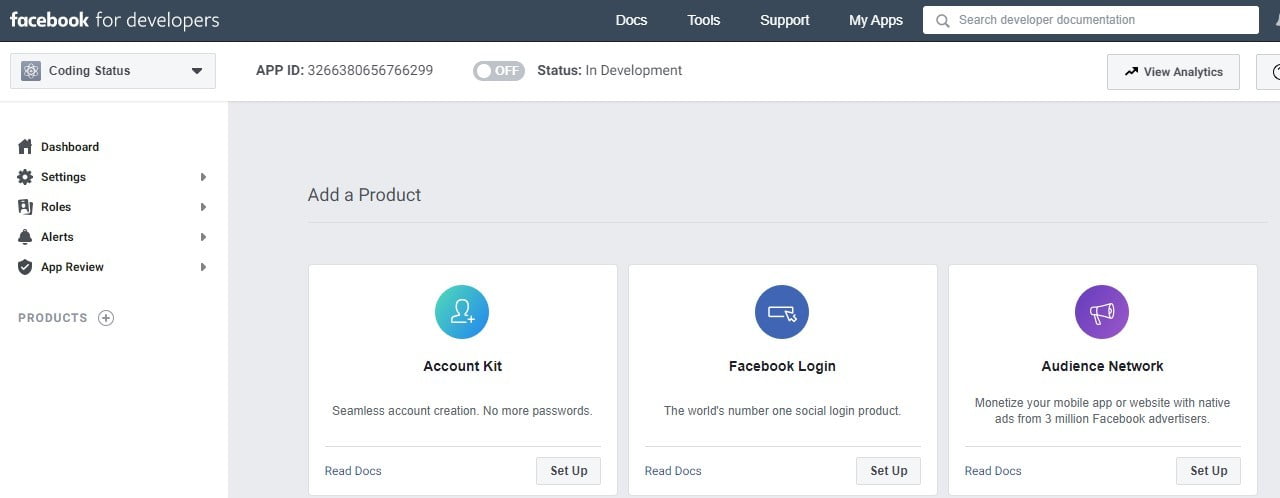Open Read Docs for Account Kit

[353, 471]
